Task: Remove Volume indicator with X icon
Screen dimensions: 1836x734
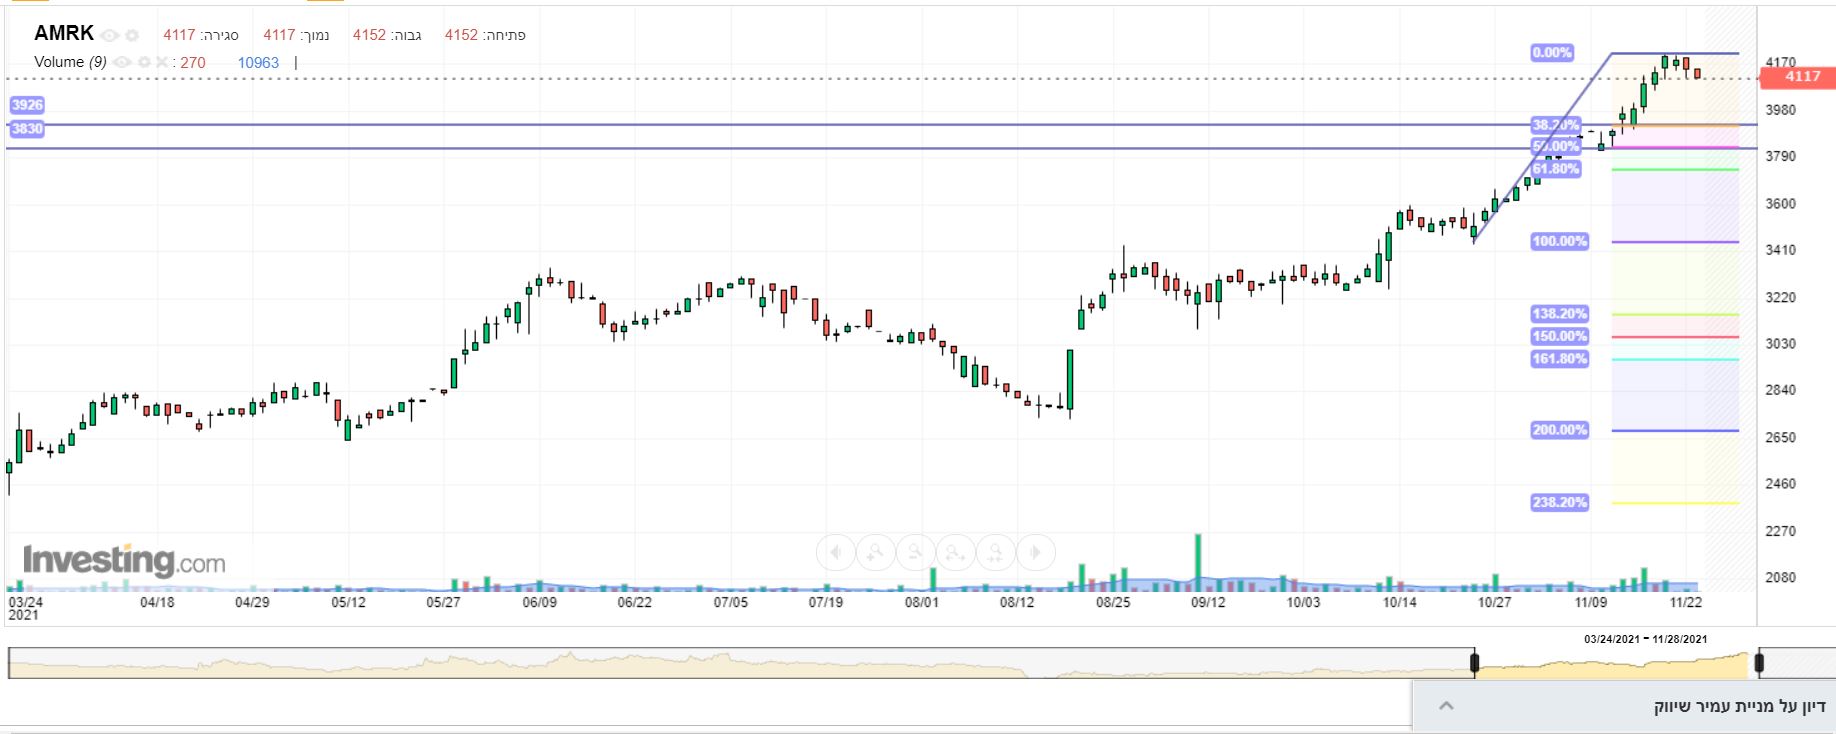Action: click(x=162, y=62)
